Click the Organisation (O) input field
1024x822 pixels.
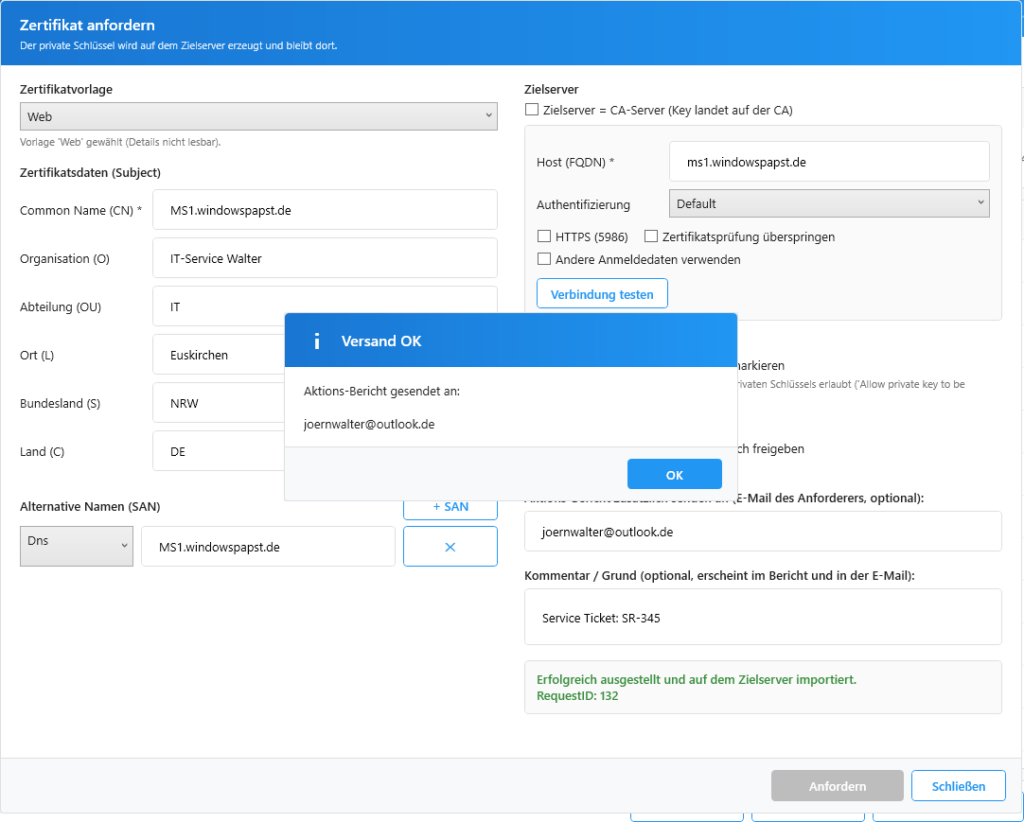click(325, 259)
